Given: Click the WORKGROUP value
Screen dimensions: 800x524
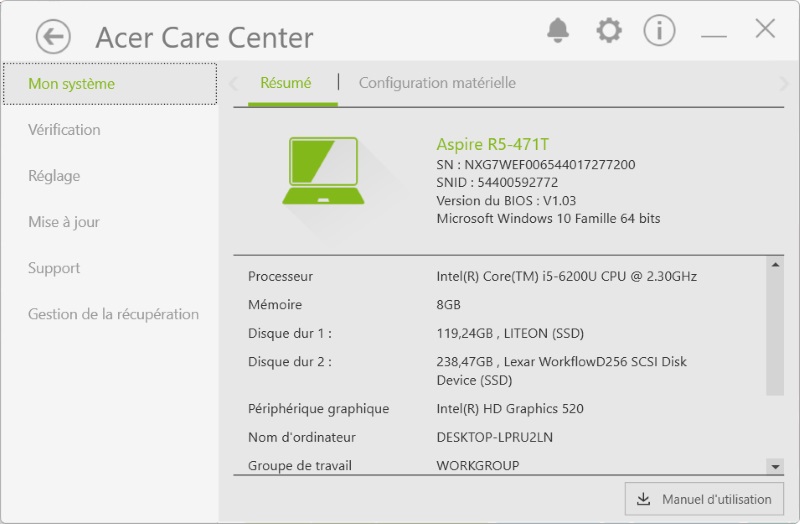Looking at the screenshot, I should [478, 466].
